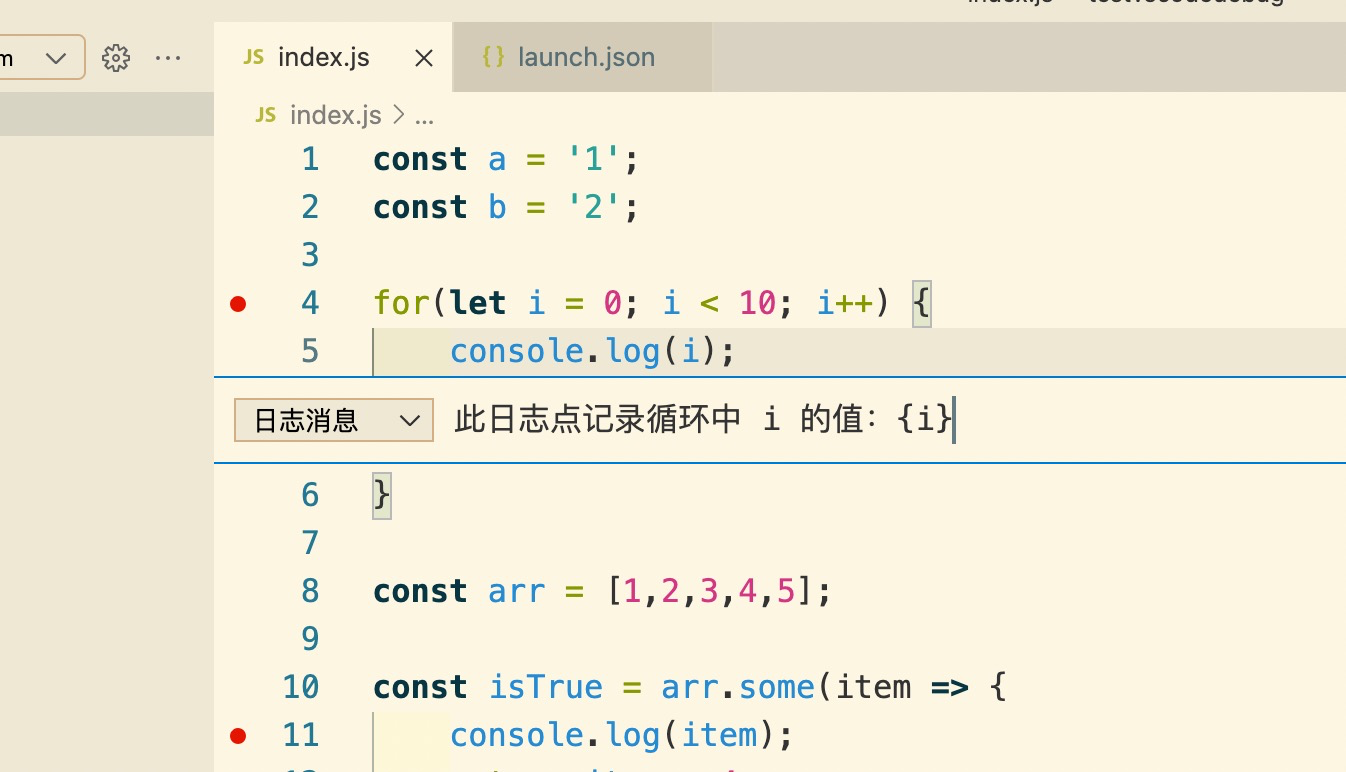Viewport: 1346px width, 772px height.
Task: Close the index.js tab
Action: (x=424, y=59)
